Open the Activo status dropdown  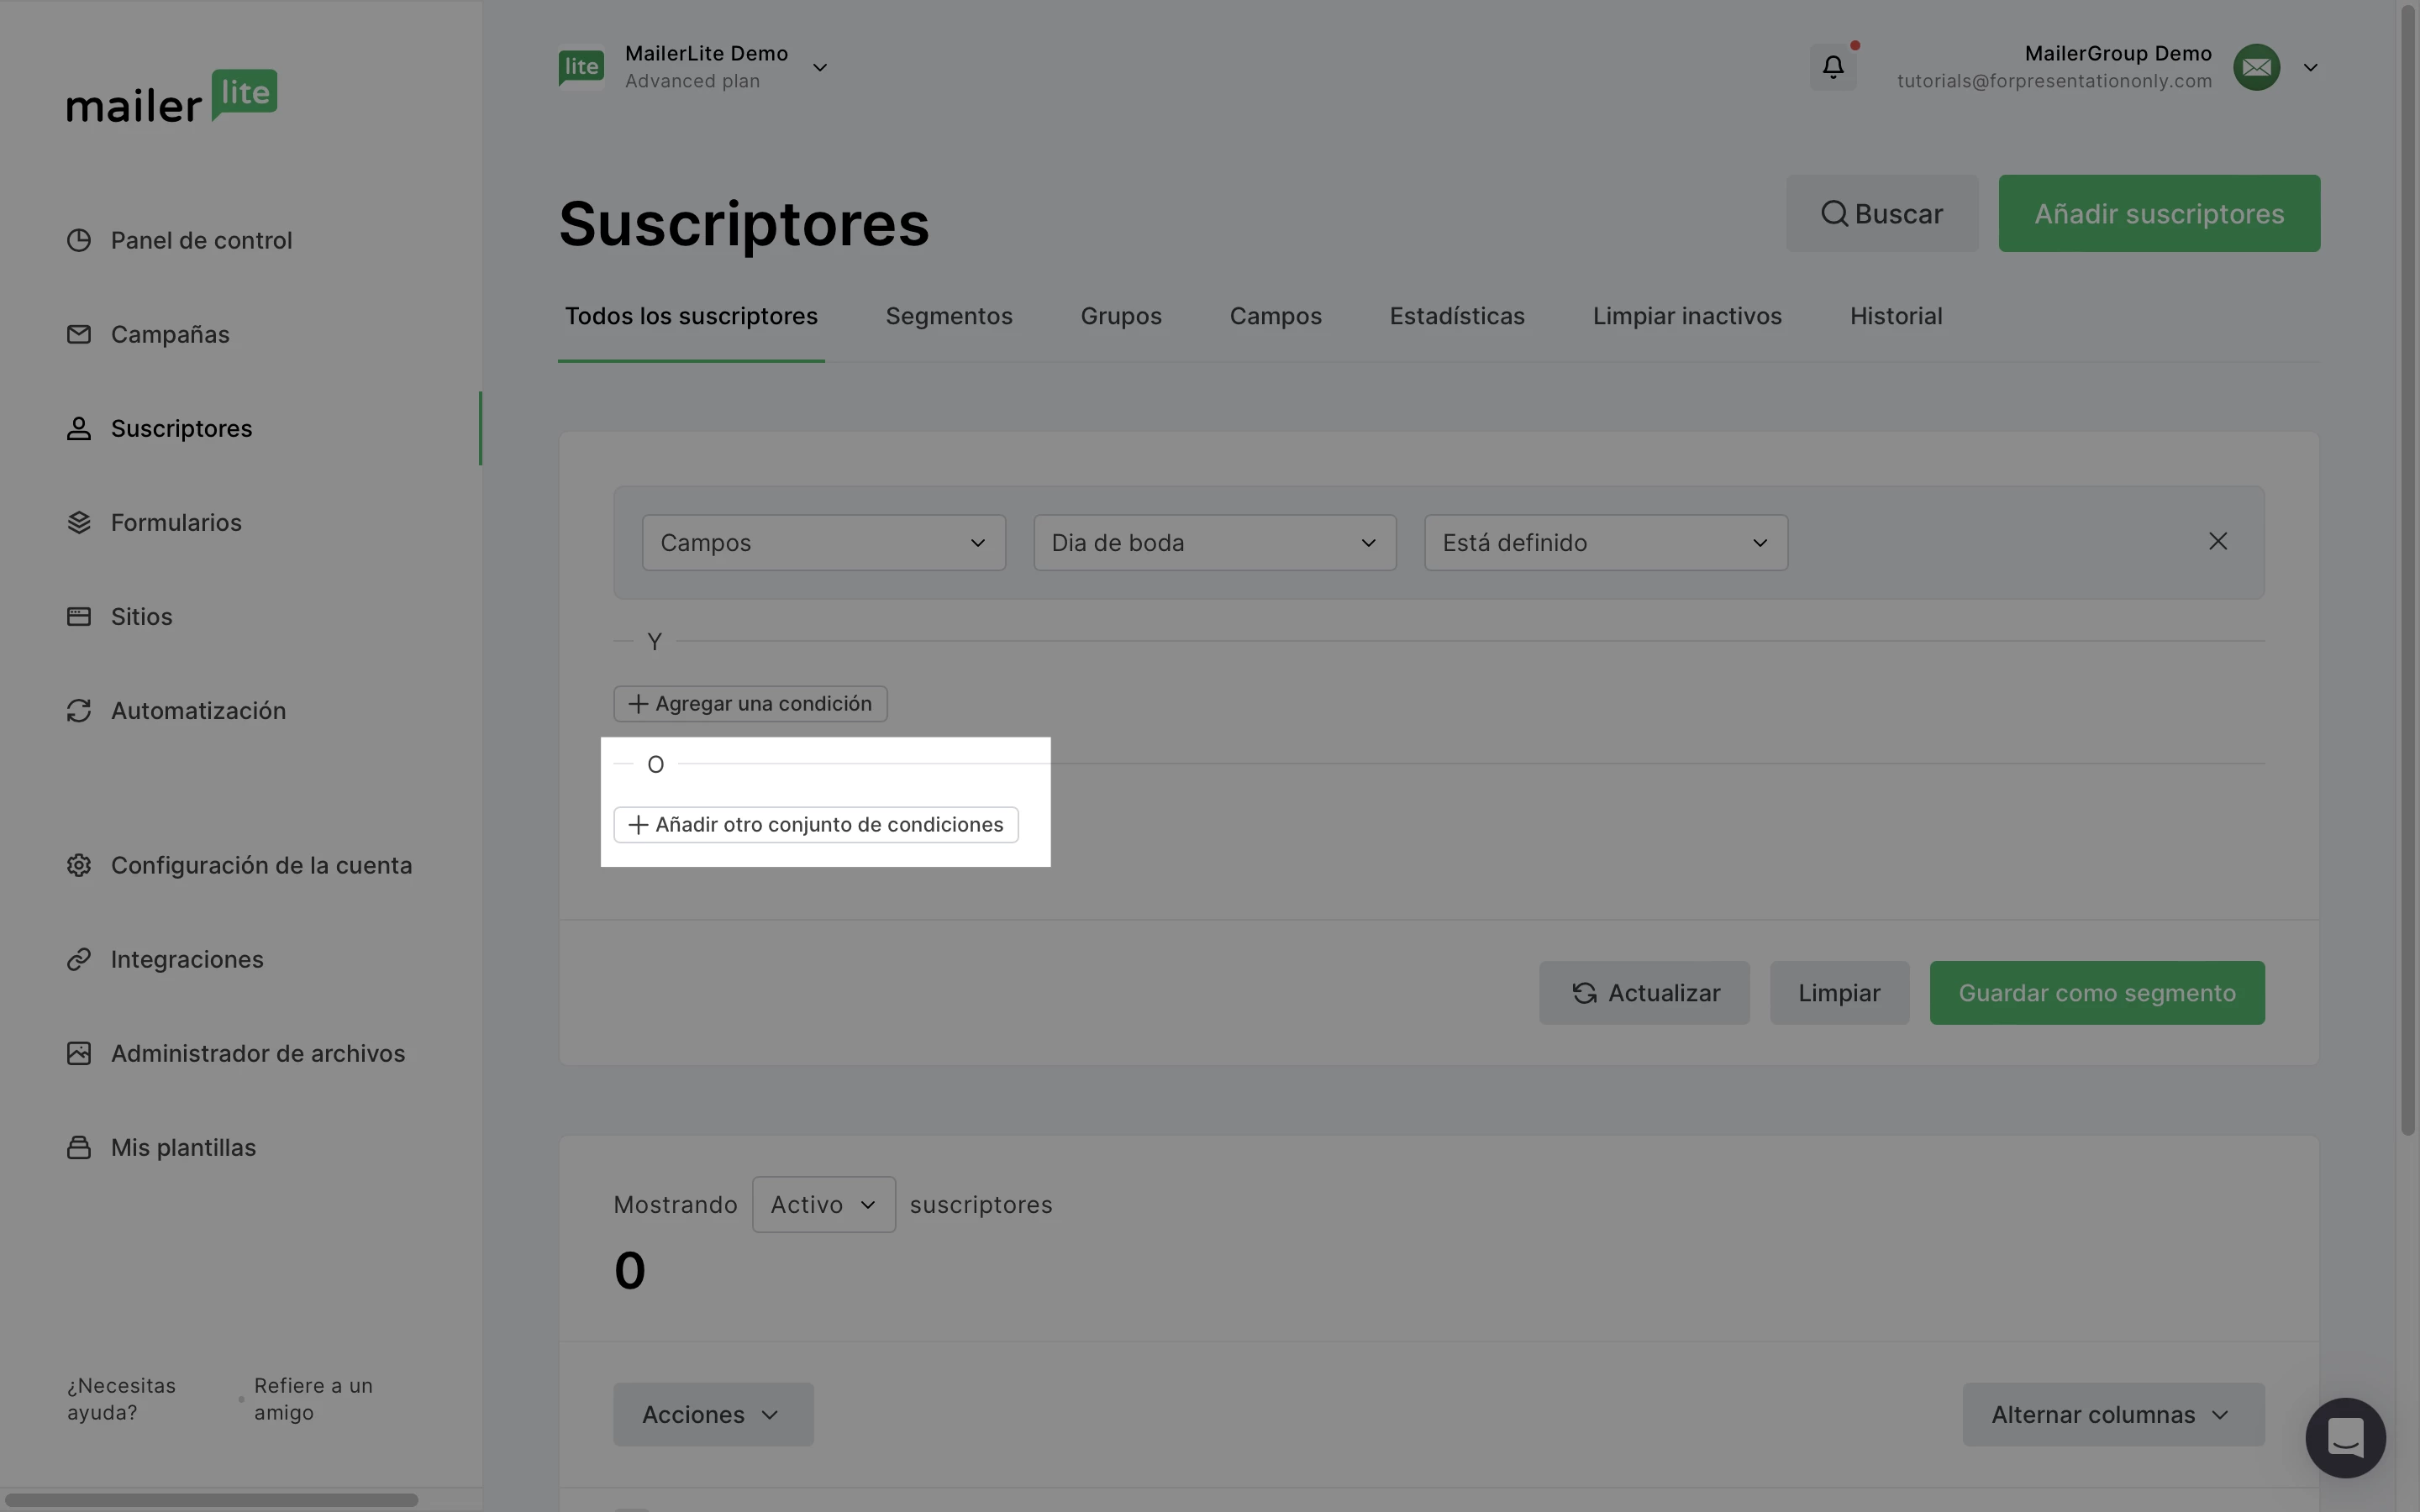(823, 1204)
